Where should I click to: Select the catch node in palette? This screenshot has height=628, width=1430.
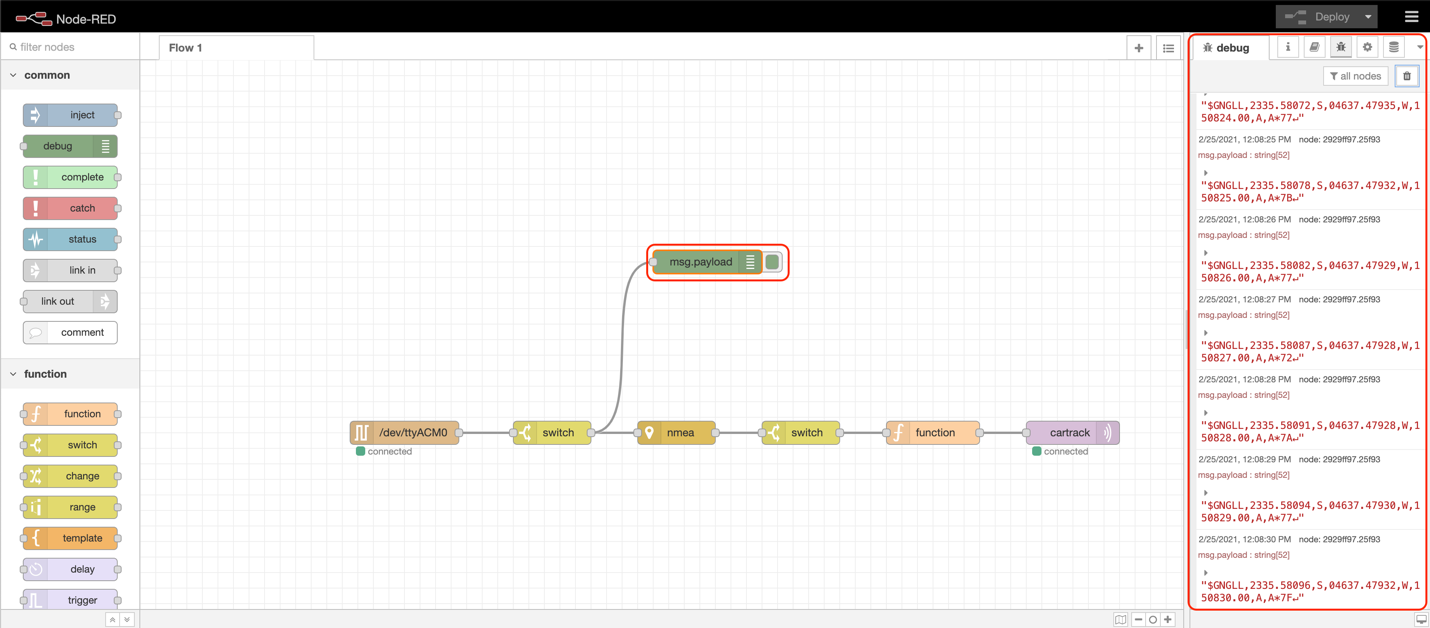(x=70, y=208)
